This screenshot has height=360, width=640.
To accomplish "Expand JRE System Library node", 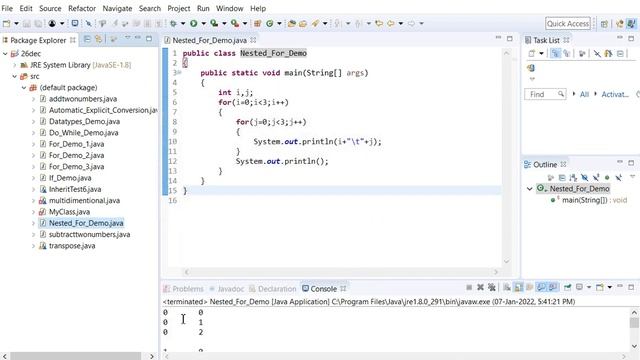I will coord(15,65).
